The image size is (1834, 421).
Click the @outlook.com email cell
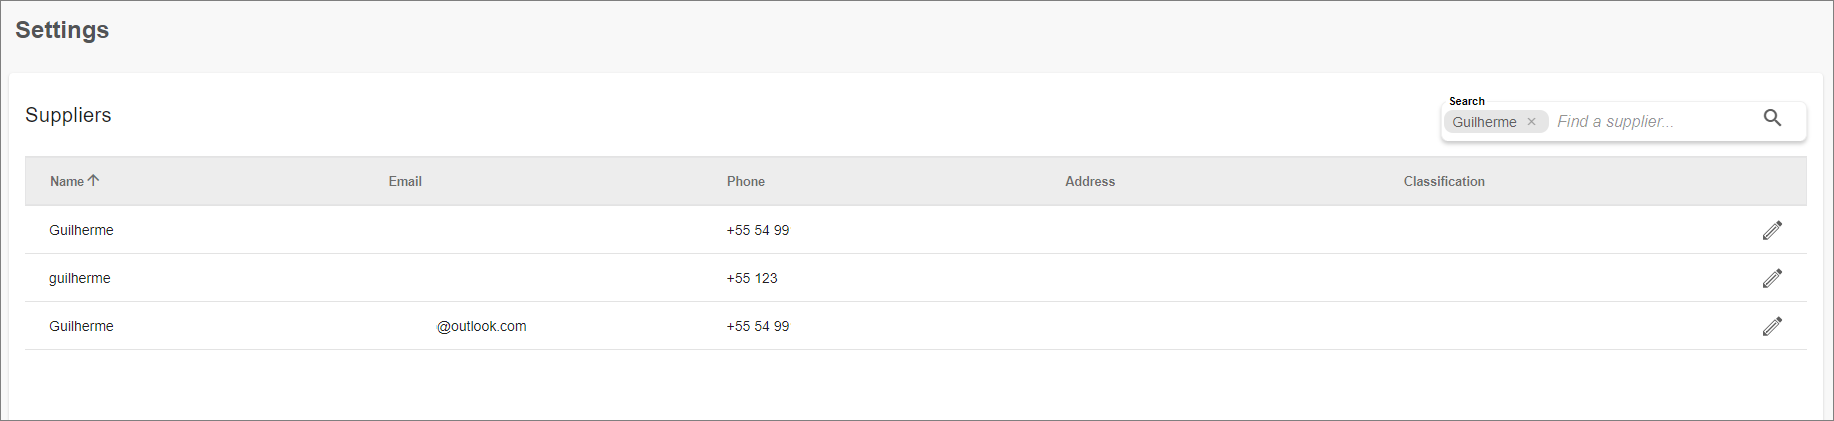click(482, 326)
